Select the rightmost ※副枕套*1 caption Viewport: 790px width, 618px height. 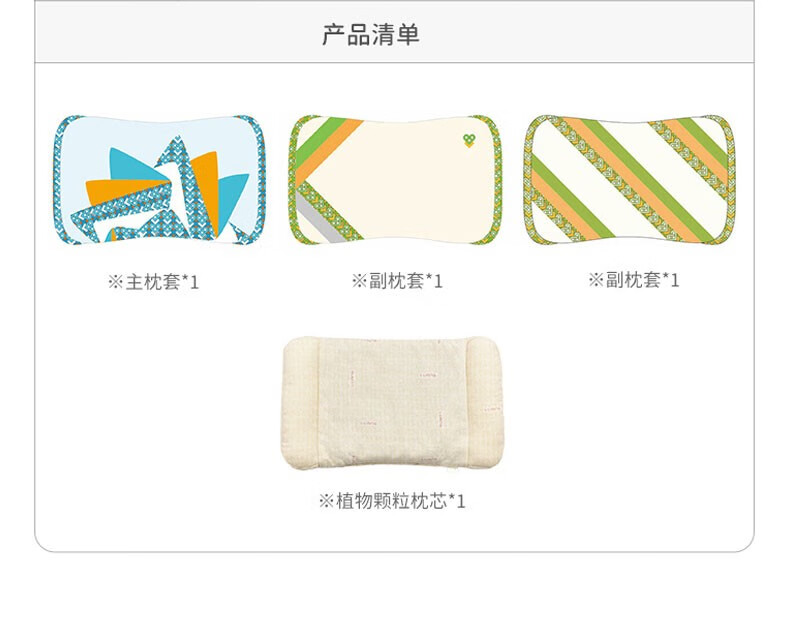pyautogui.click(x=634, y=280)
